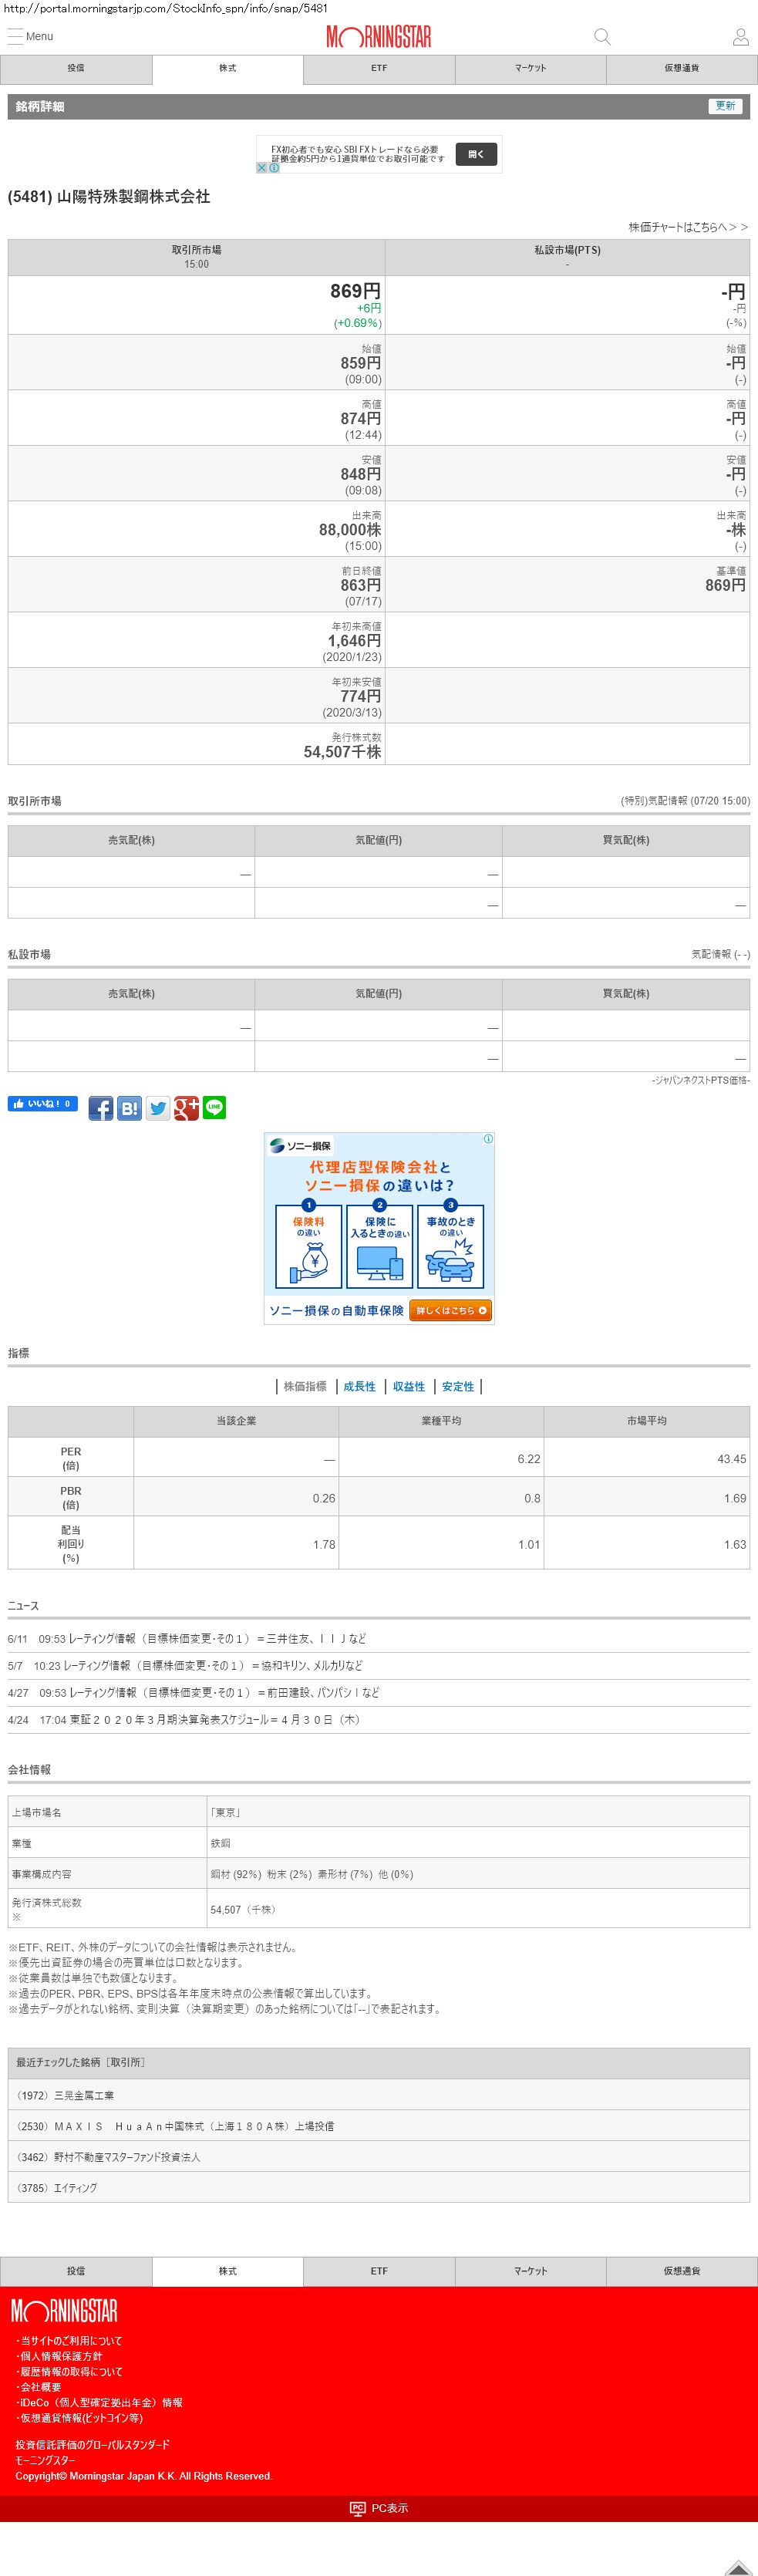Share via Facebook icon
758x2576 pixels.
101,1108
